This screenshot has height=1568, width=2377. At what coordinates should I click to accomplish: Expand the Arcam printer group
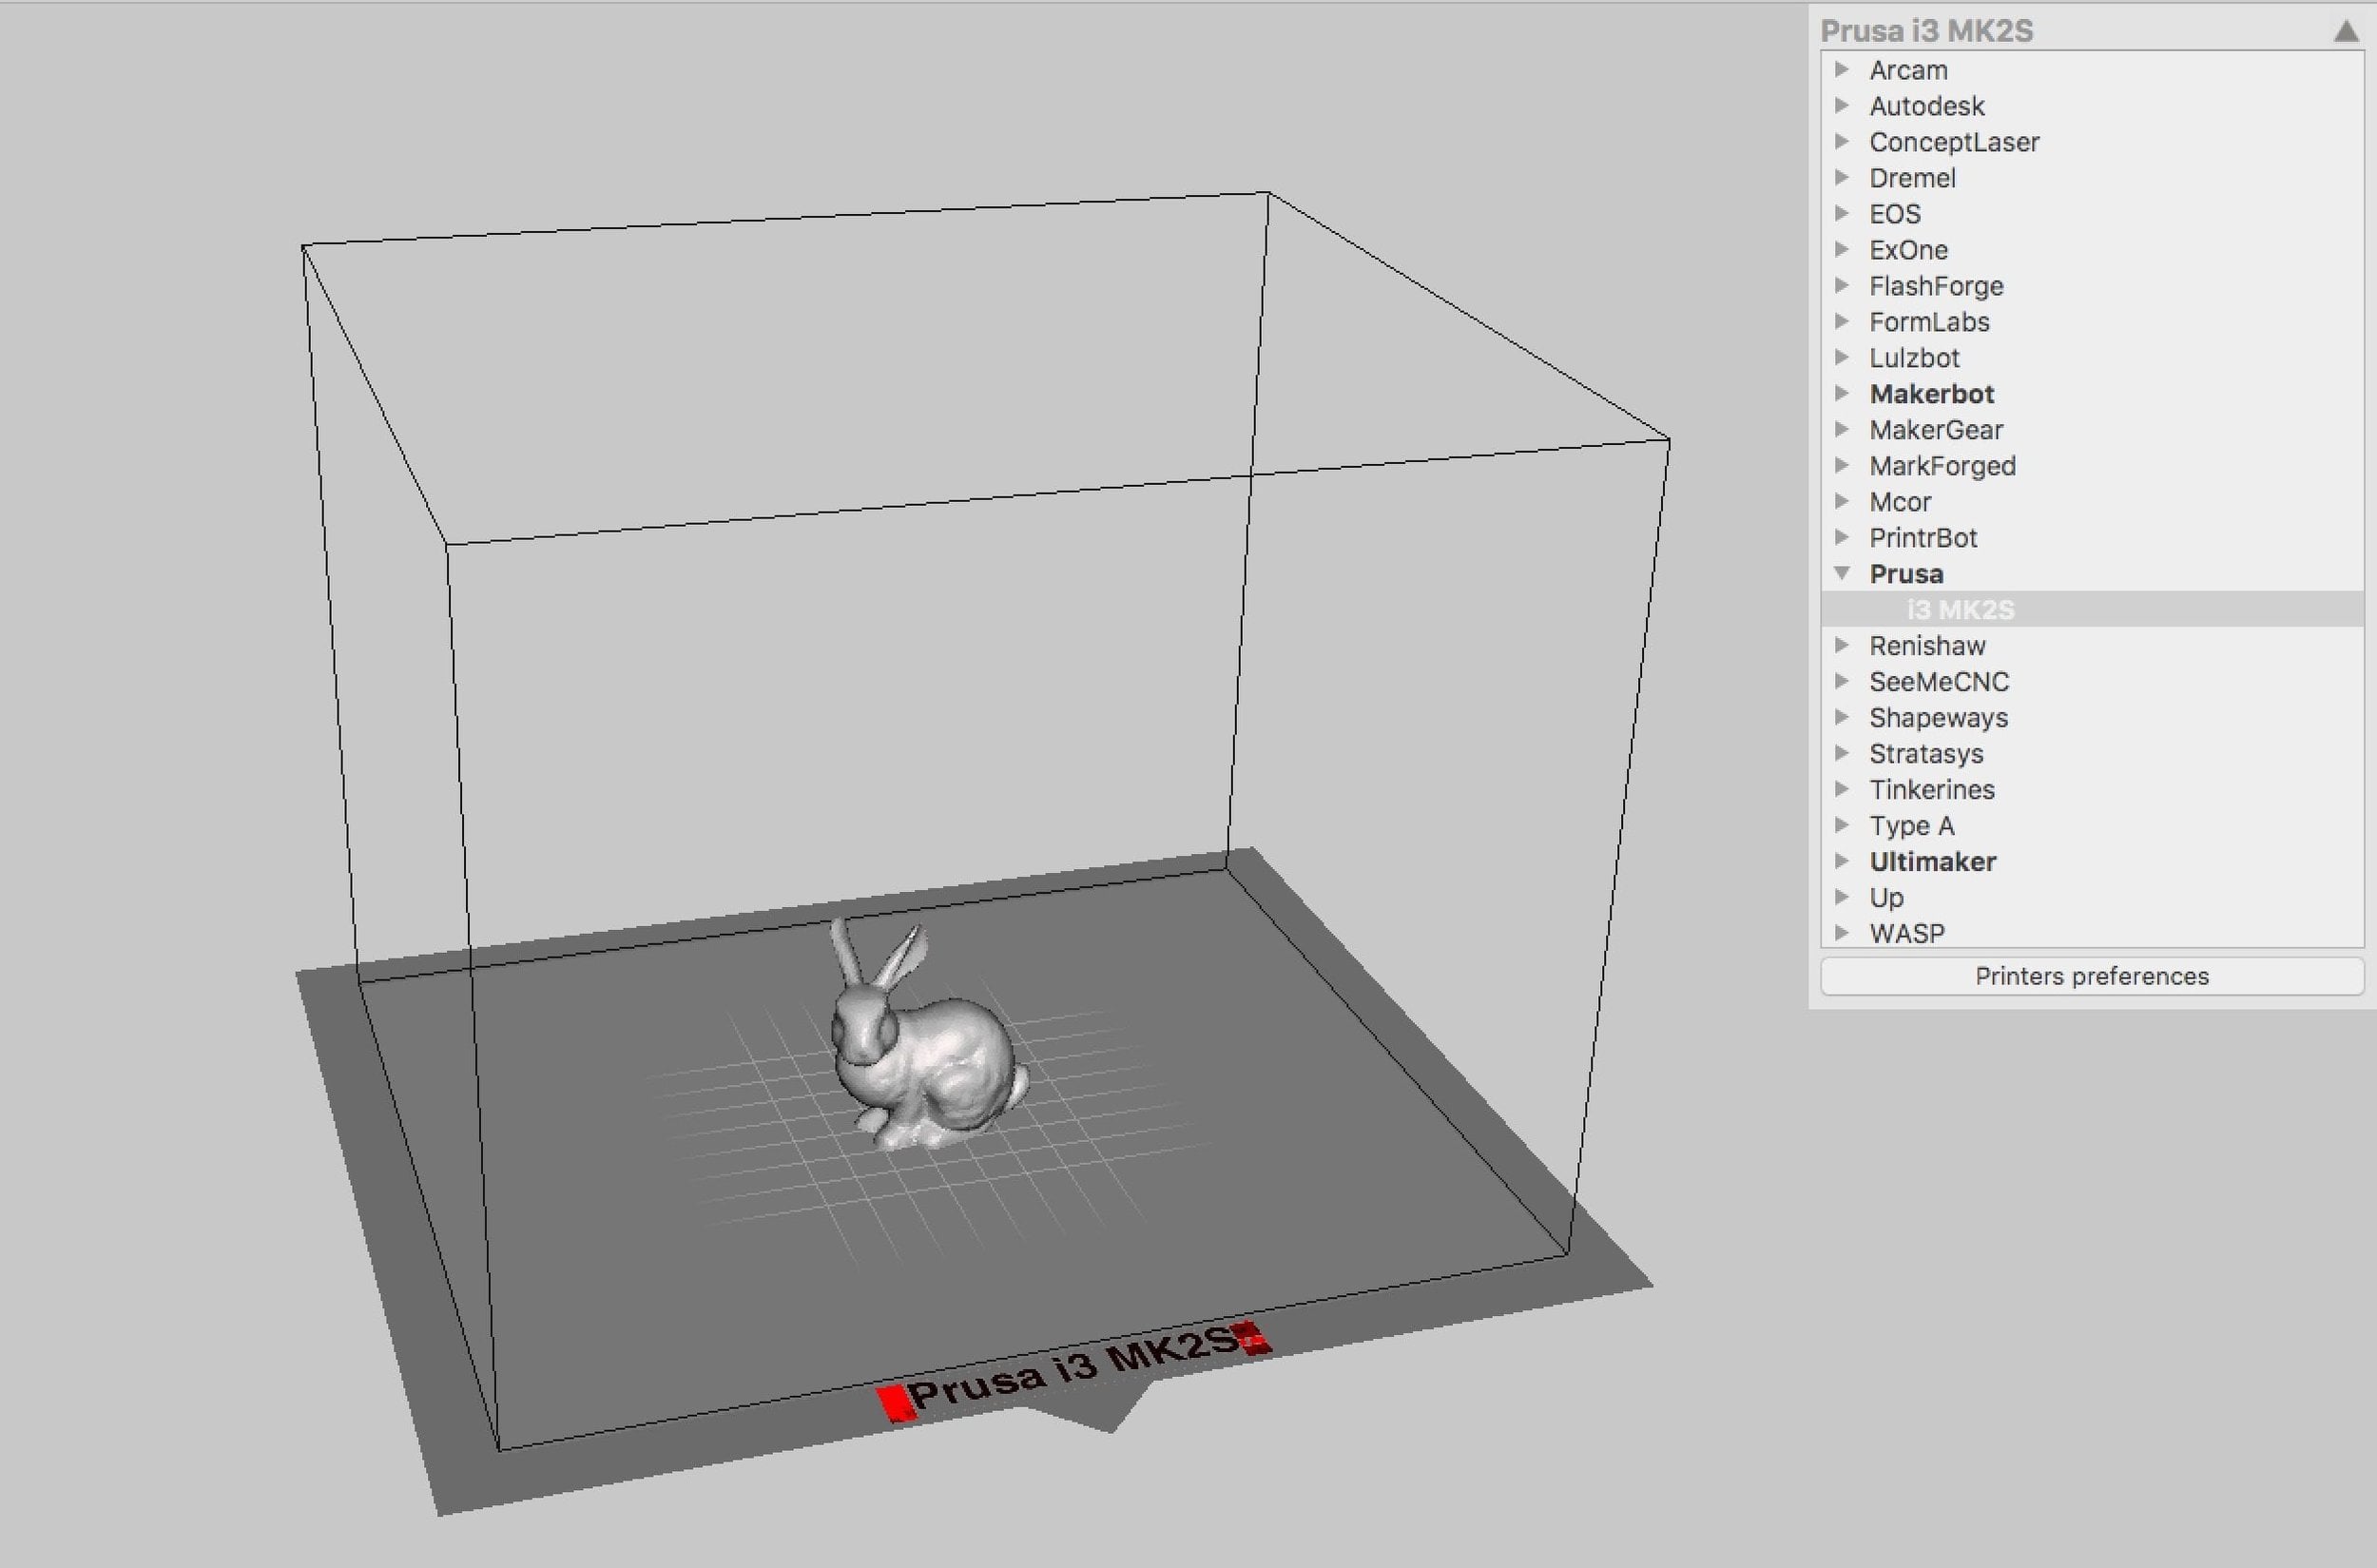tap(1841, 70)
